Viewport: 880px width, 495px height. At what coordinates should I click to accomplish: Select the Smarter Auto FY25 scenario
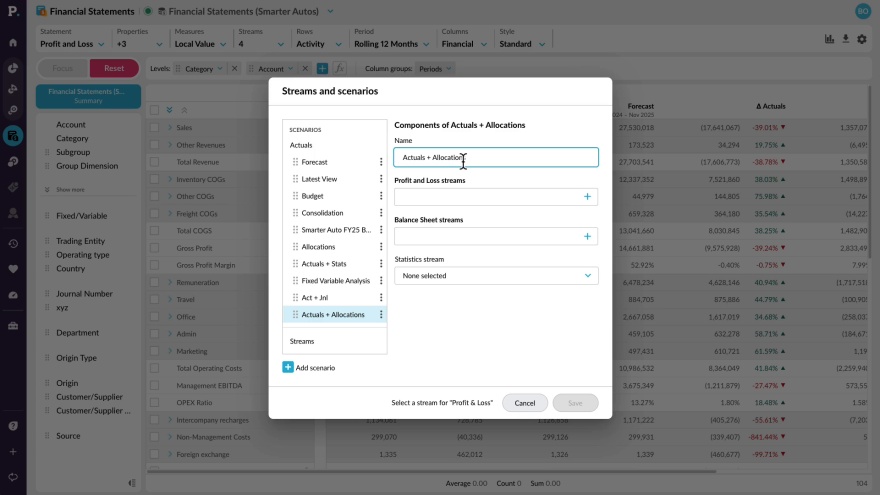(x=336, y=230)
